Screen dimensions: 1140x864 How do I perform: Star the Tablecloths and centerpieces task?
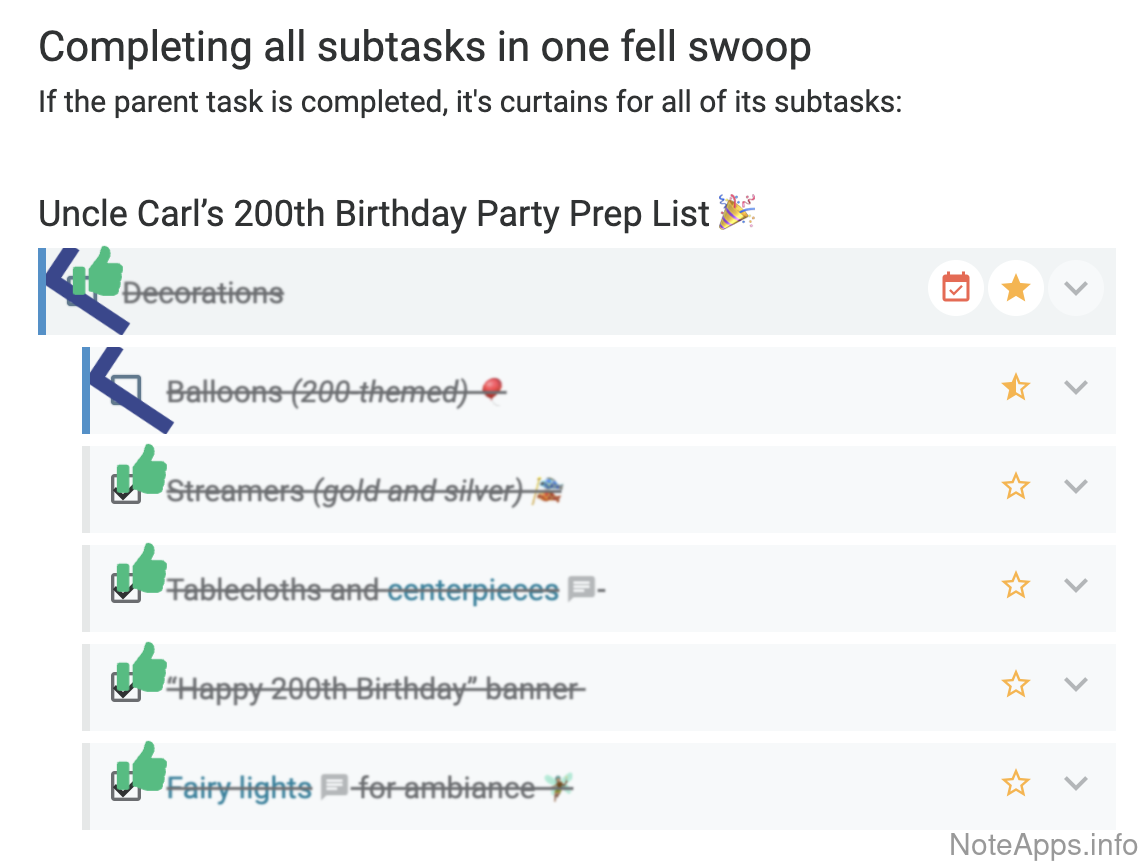click(1016, 585)
